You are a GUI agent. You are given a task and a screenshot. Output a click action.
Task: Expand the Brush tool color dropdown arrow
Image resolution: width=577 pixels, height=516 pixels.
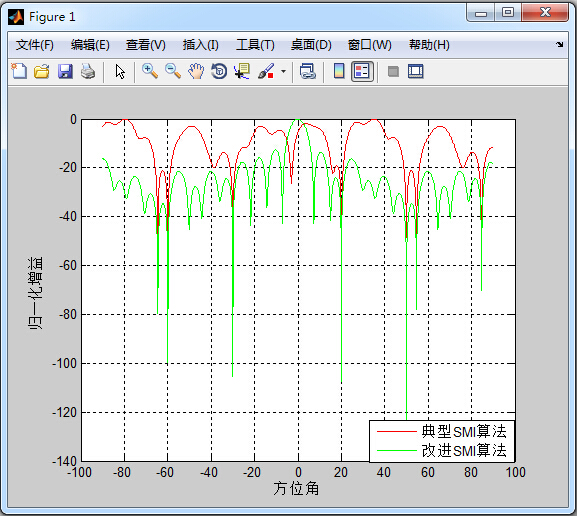tap(283, 71)
